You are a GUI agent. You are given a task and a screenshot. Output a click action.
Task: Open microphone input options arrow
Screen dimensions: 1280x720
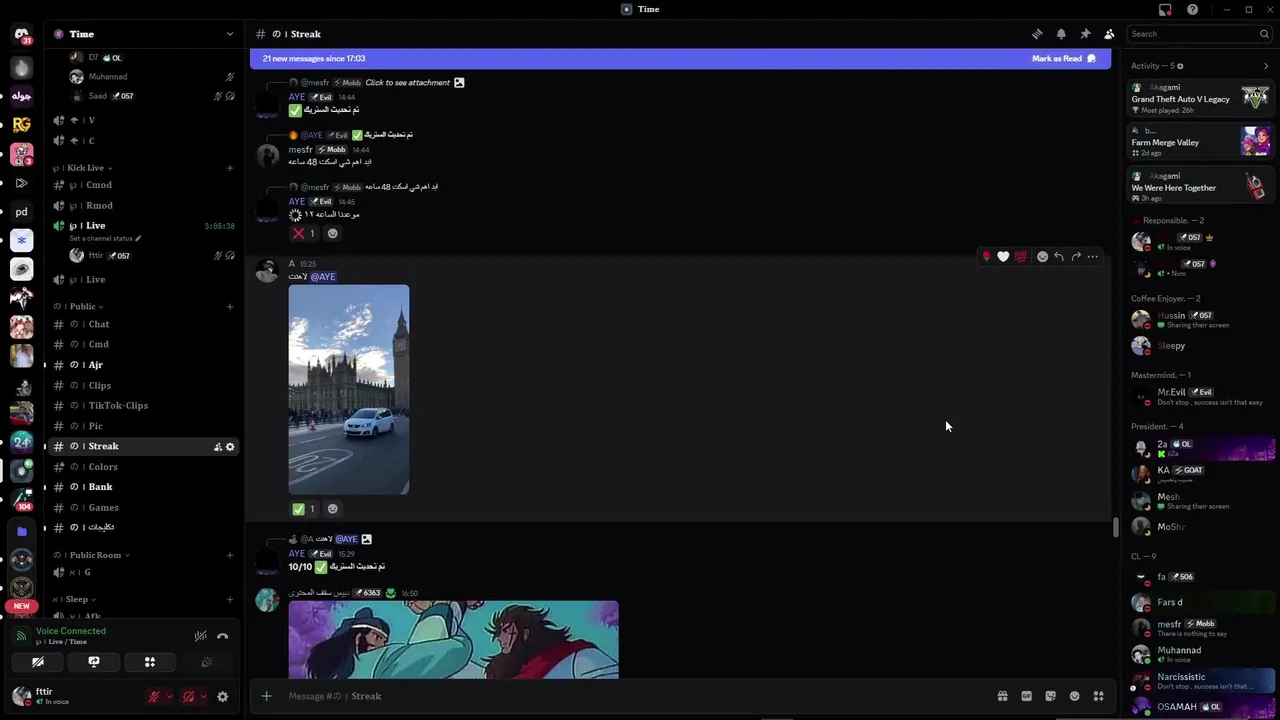click(x=169, y=697)
